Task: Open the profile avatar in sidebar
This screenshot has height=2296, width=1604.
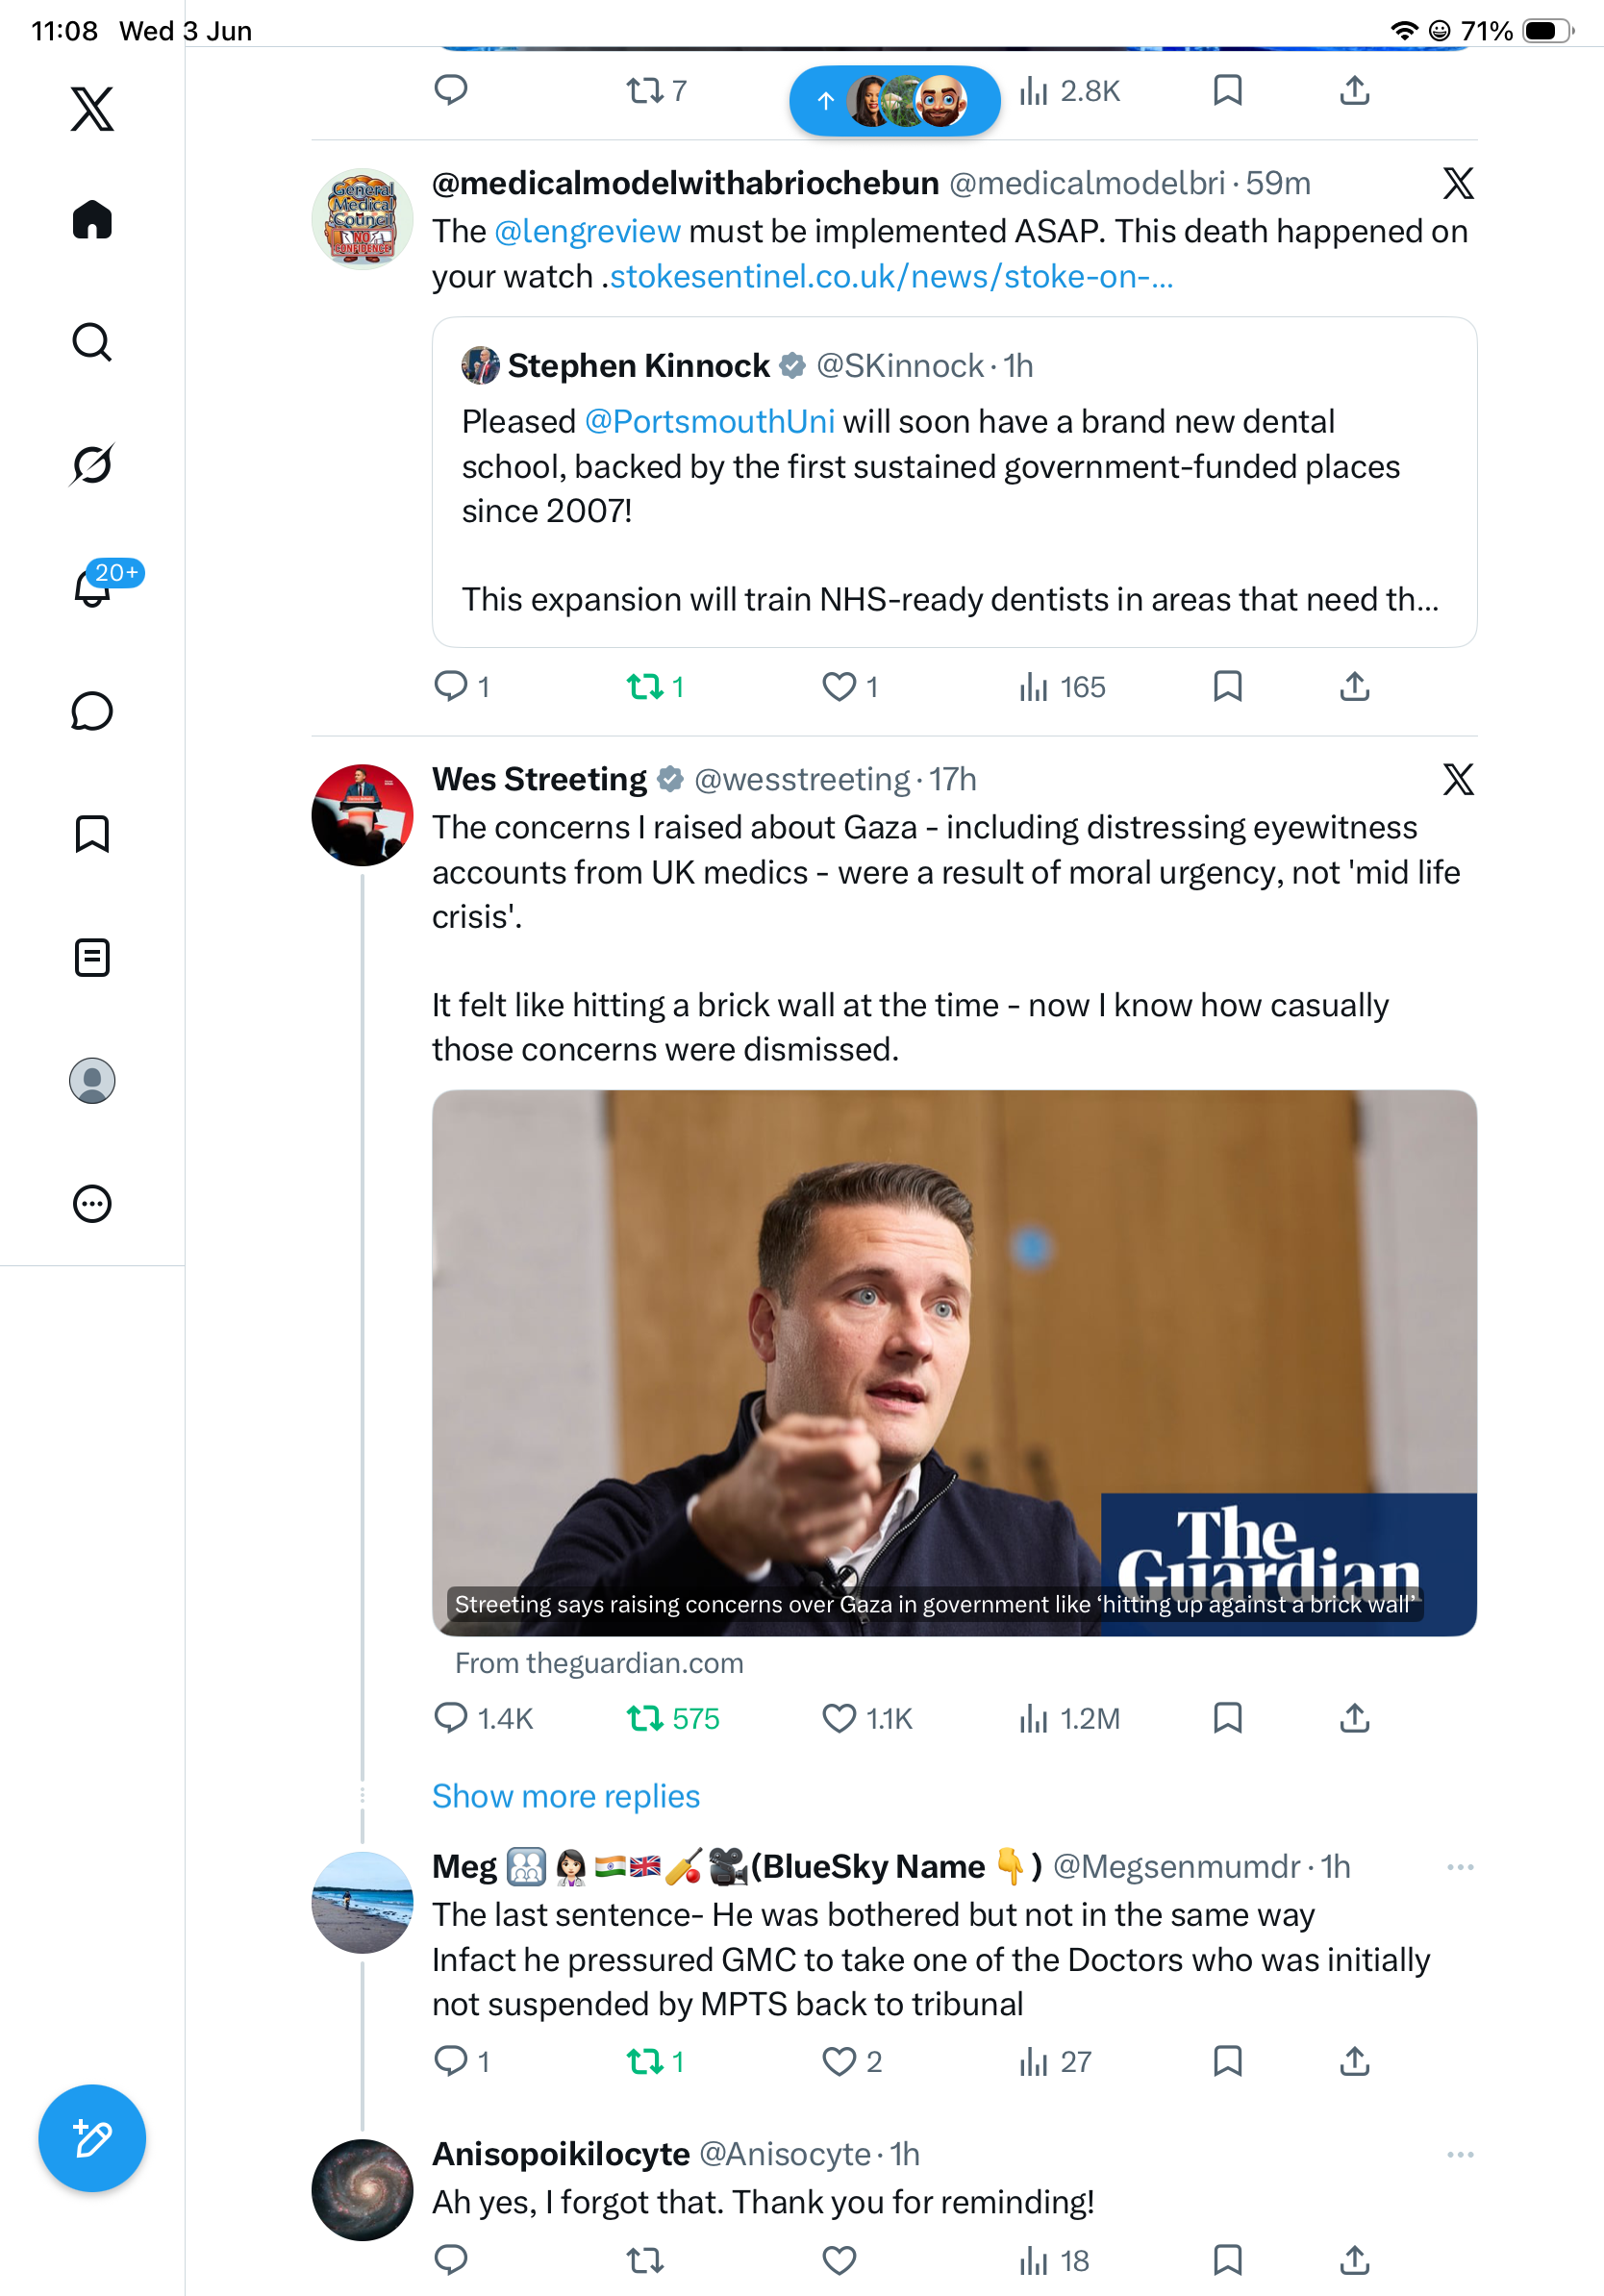Action: pos(92,1080)
